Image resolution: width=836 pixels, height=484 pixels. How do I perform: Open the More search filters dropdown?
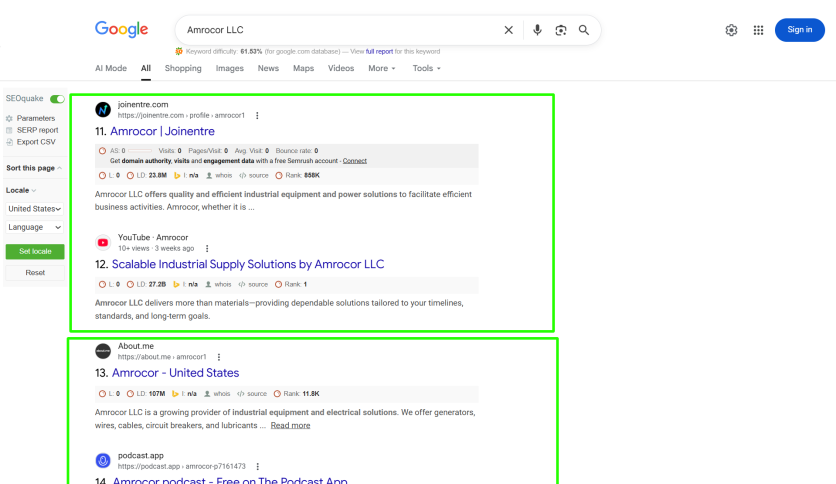click(382, 68)
